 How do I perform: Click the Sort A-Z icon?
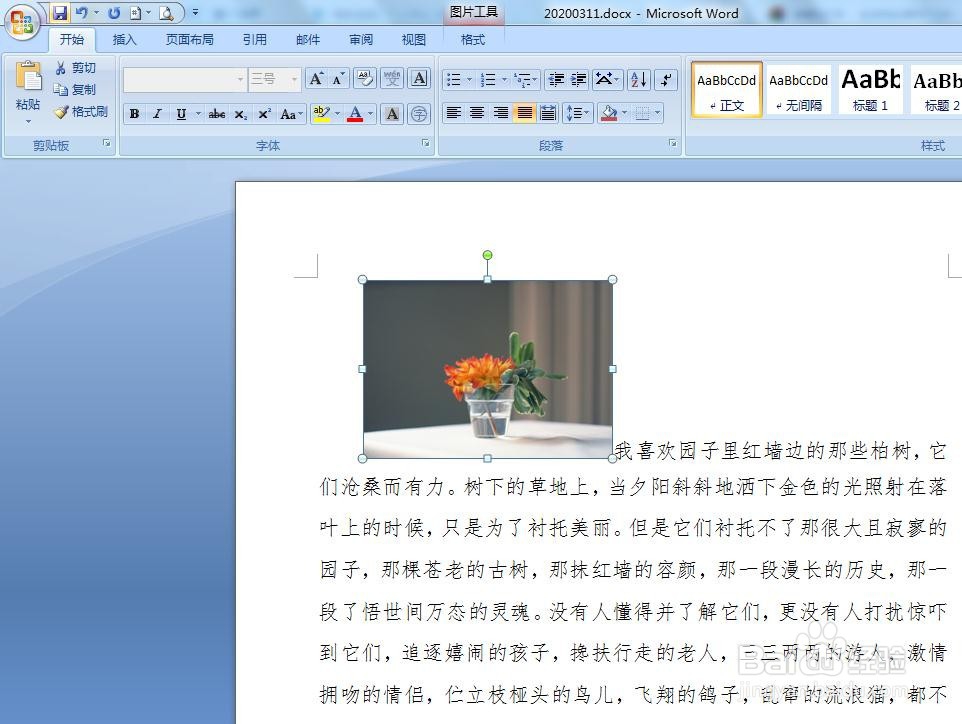click(x=638, y=80)
